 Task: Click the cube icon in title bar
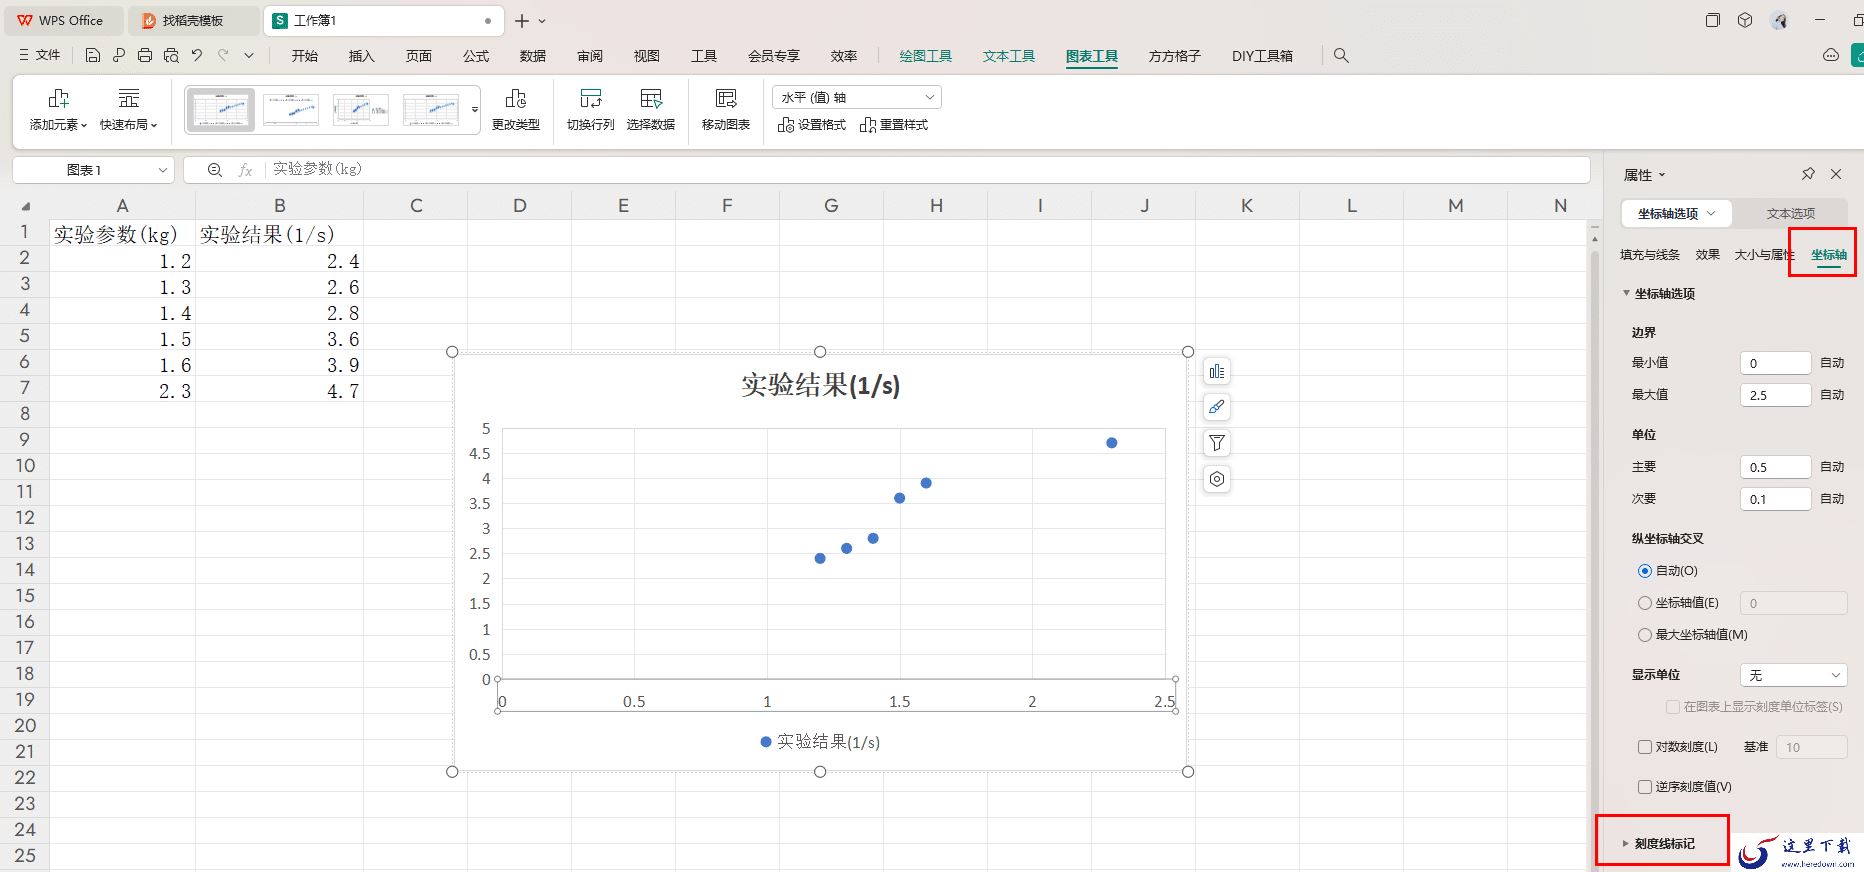point(1745,20)
